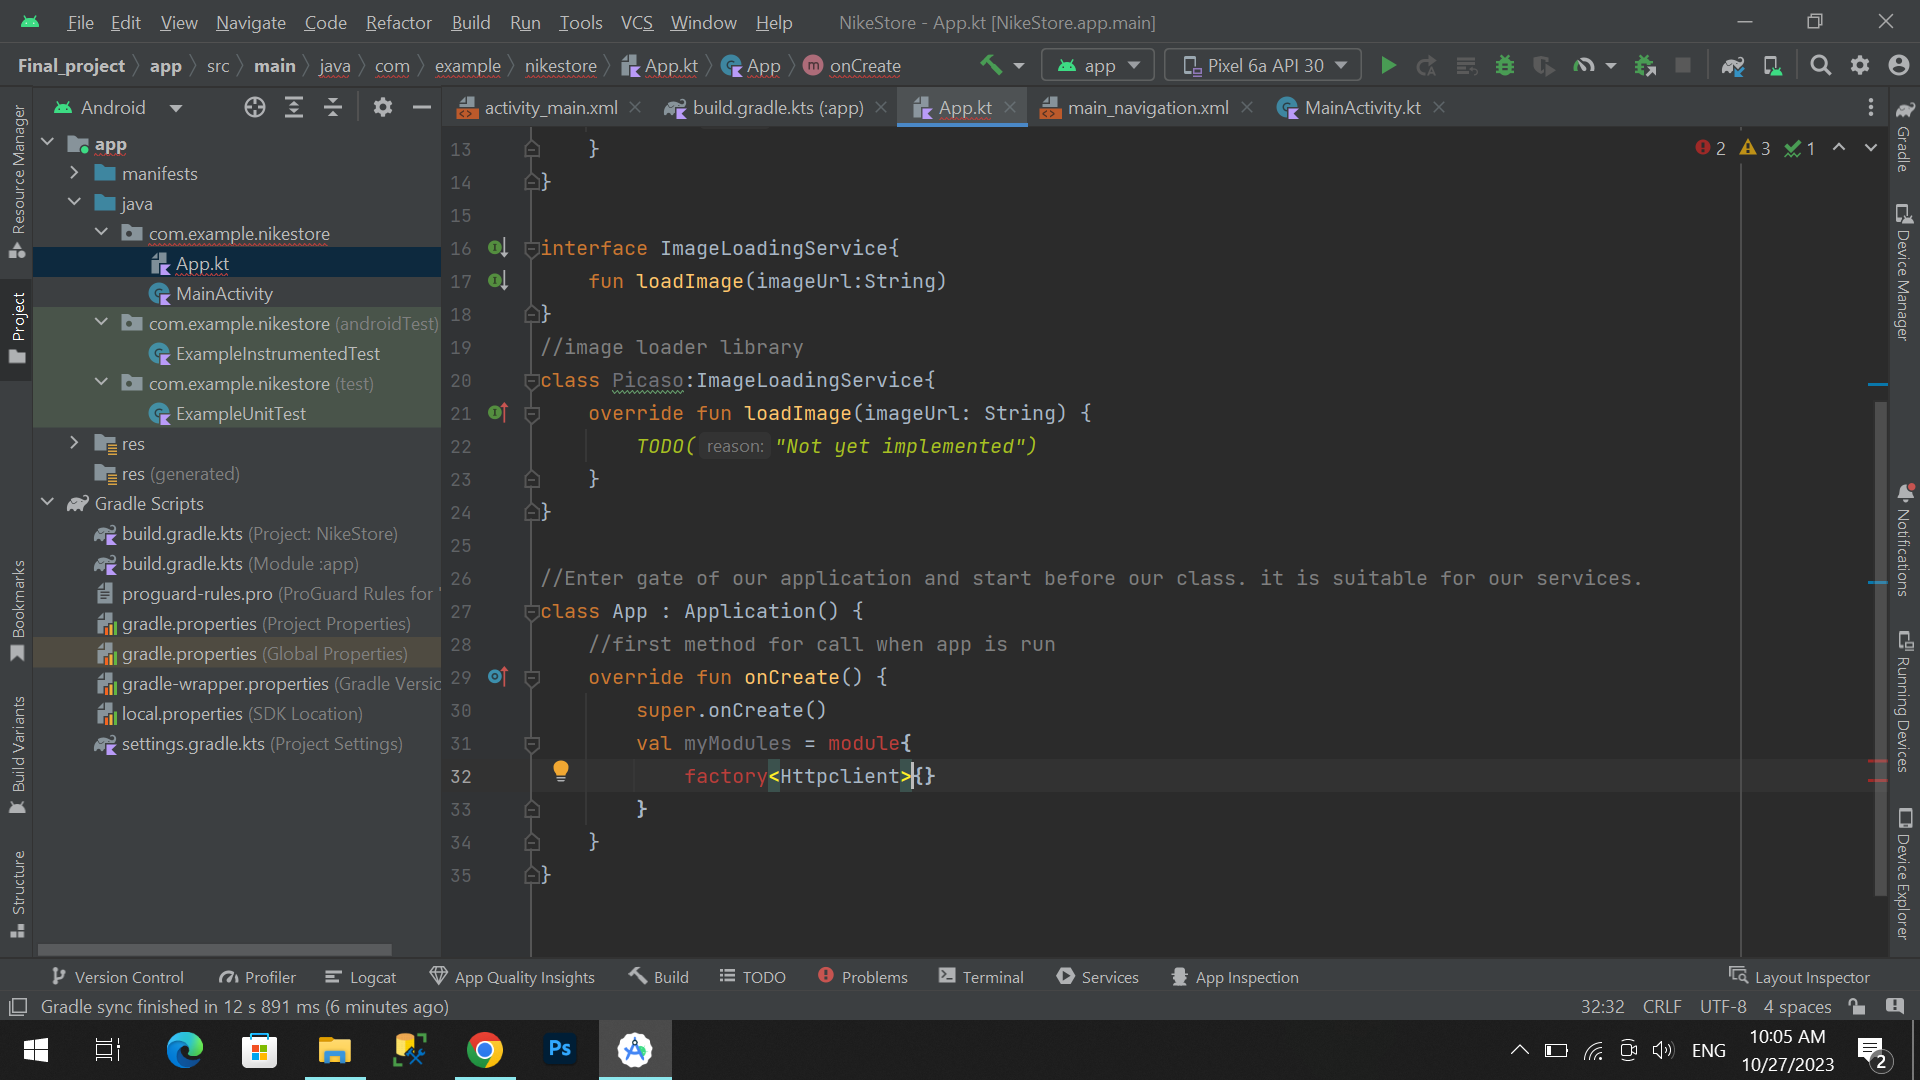The image size is (1920, 1080).
Task: Run the app with the green play button
Action: (x=1388, y=65)
